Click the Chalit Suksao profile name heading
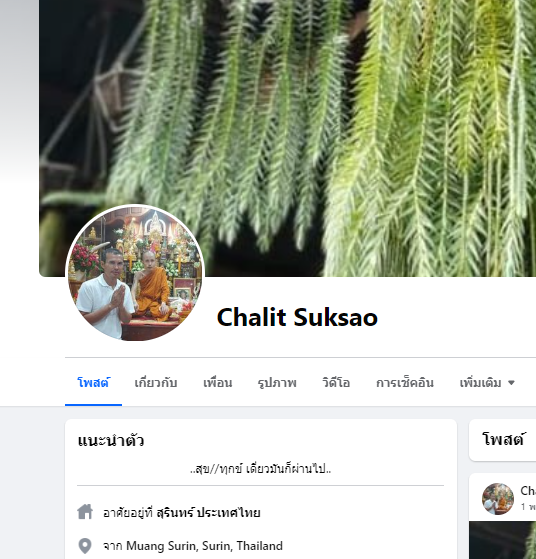This screenshot has width=536, height=559. click(x=297, y=317)
